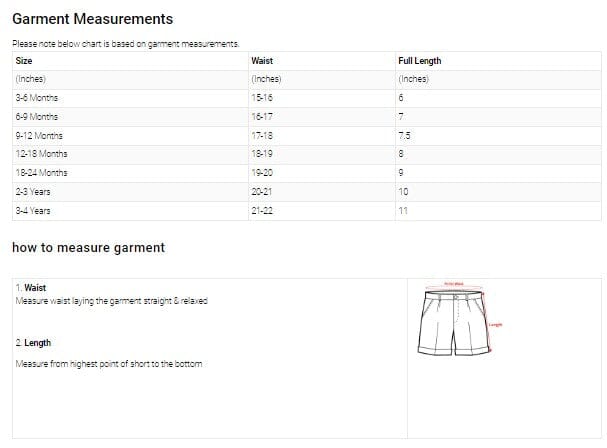
Task: Click the 7.5 full length value
Action: click(403, 135)
